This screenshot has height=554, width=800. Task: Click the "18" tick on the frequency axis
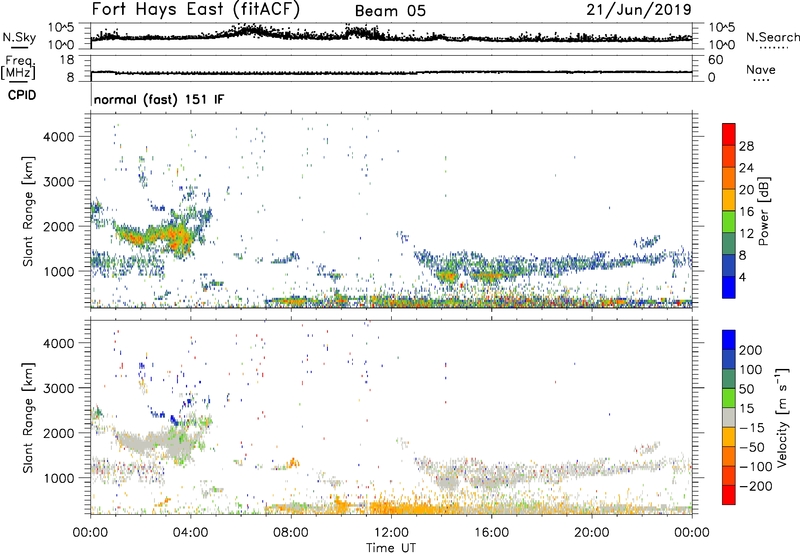pos(67,60)
